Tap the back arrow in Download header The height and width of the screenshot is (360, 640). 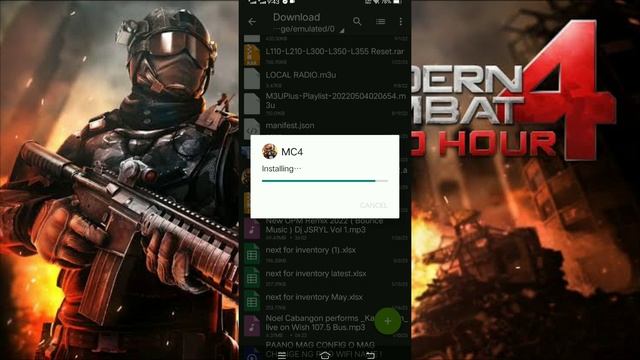[252, 21]
